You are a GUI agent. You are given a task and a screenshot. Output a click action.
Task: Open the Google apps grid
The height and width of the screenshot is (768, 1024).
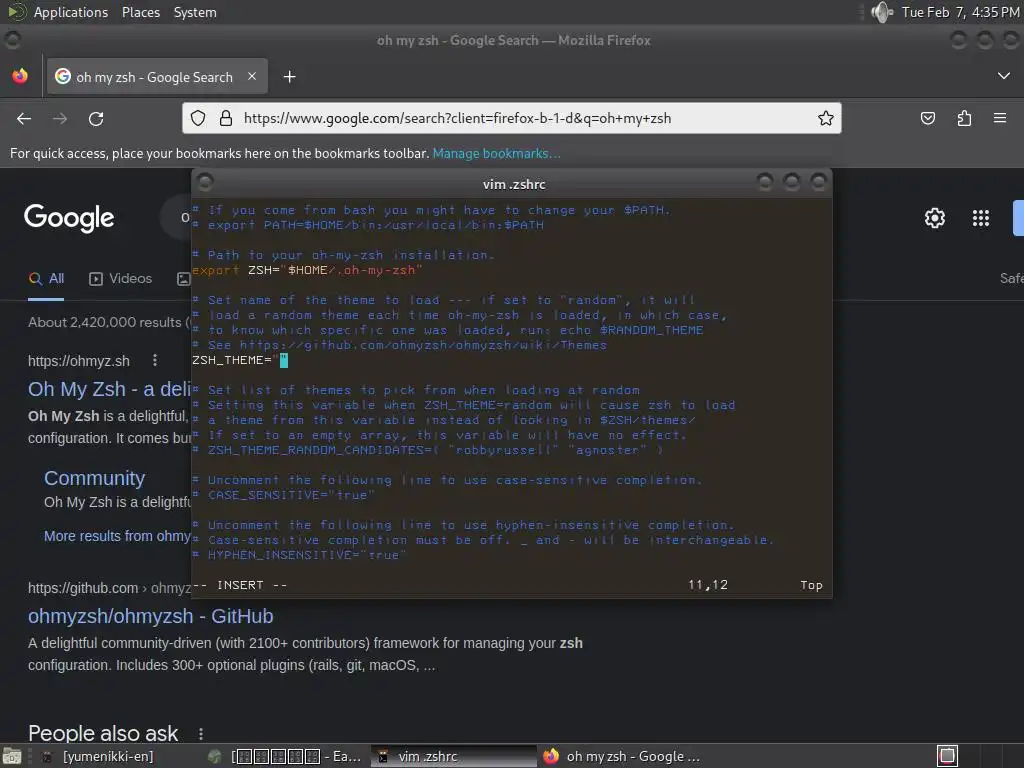point(981,217)
